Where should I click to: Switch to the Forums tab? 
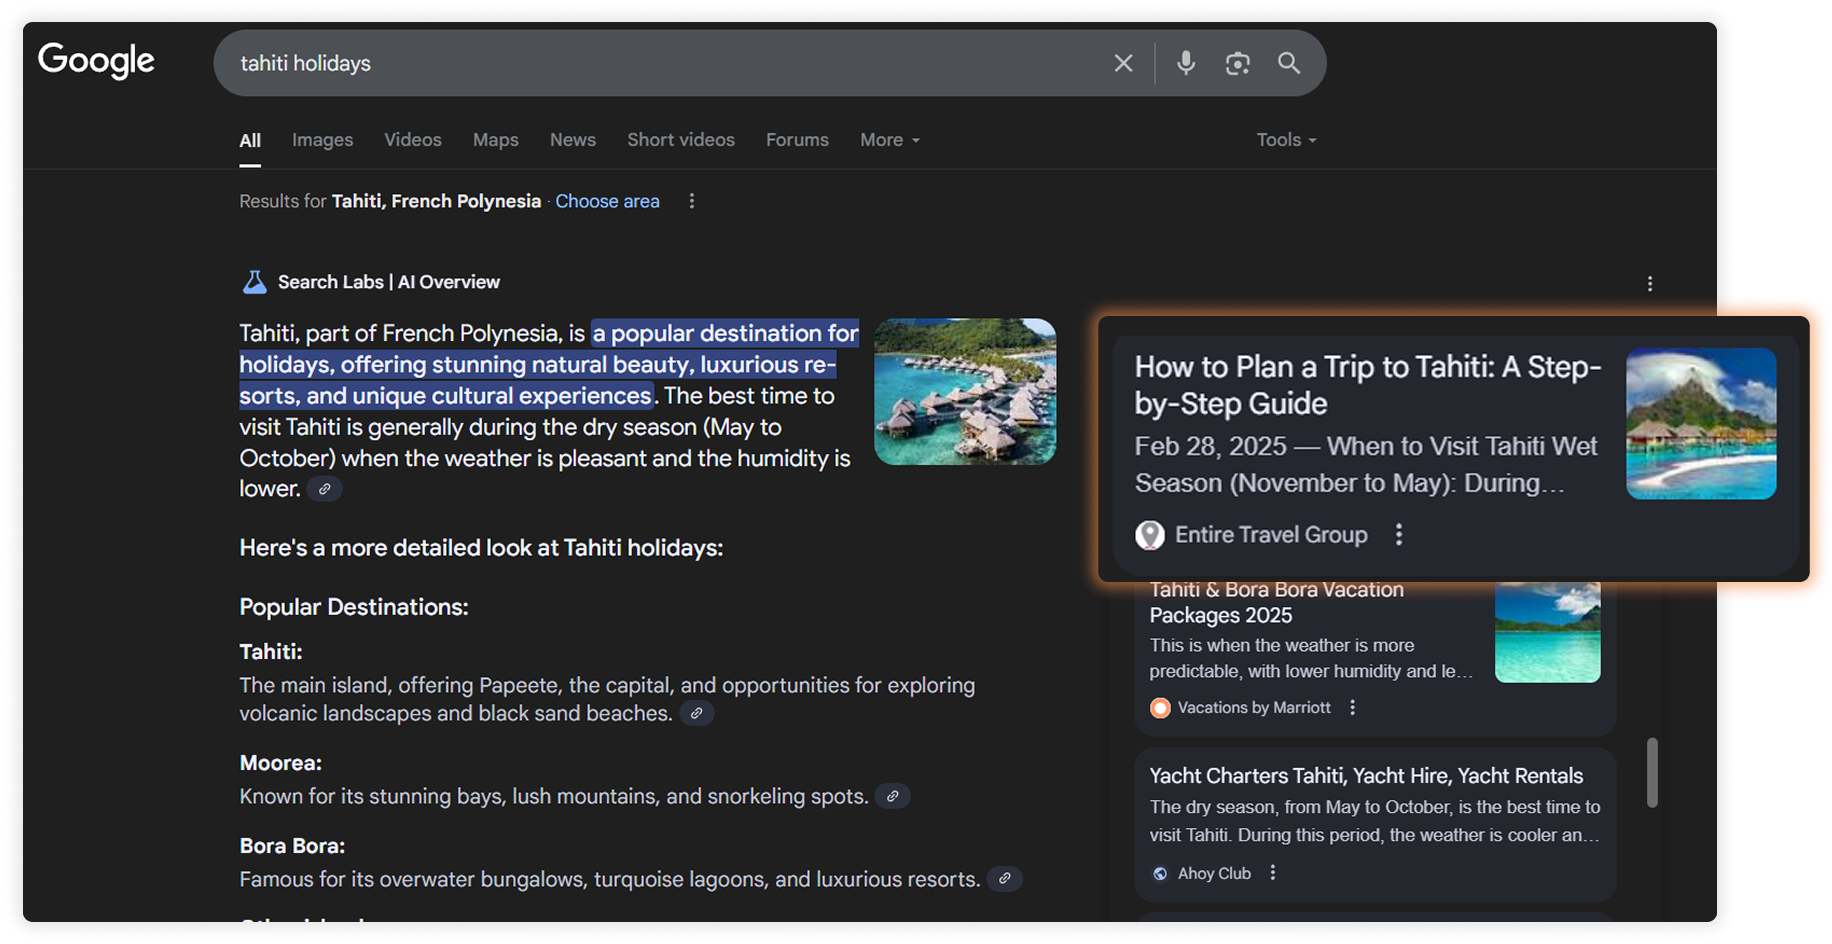797,140
